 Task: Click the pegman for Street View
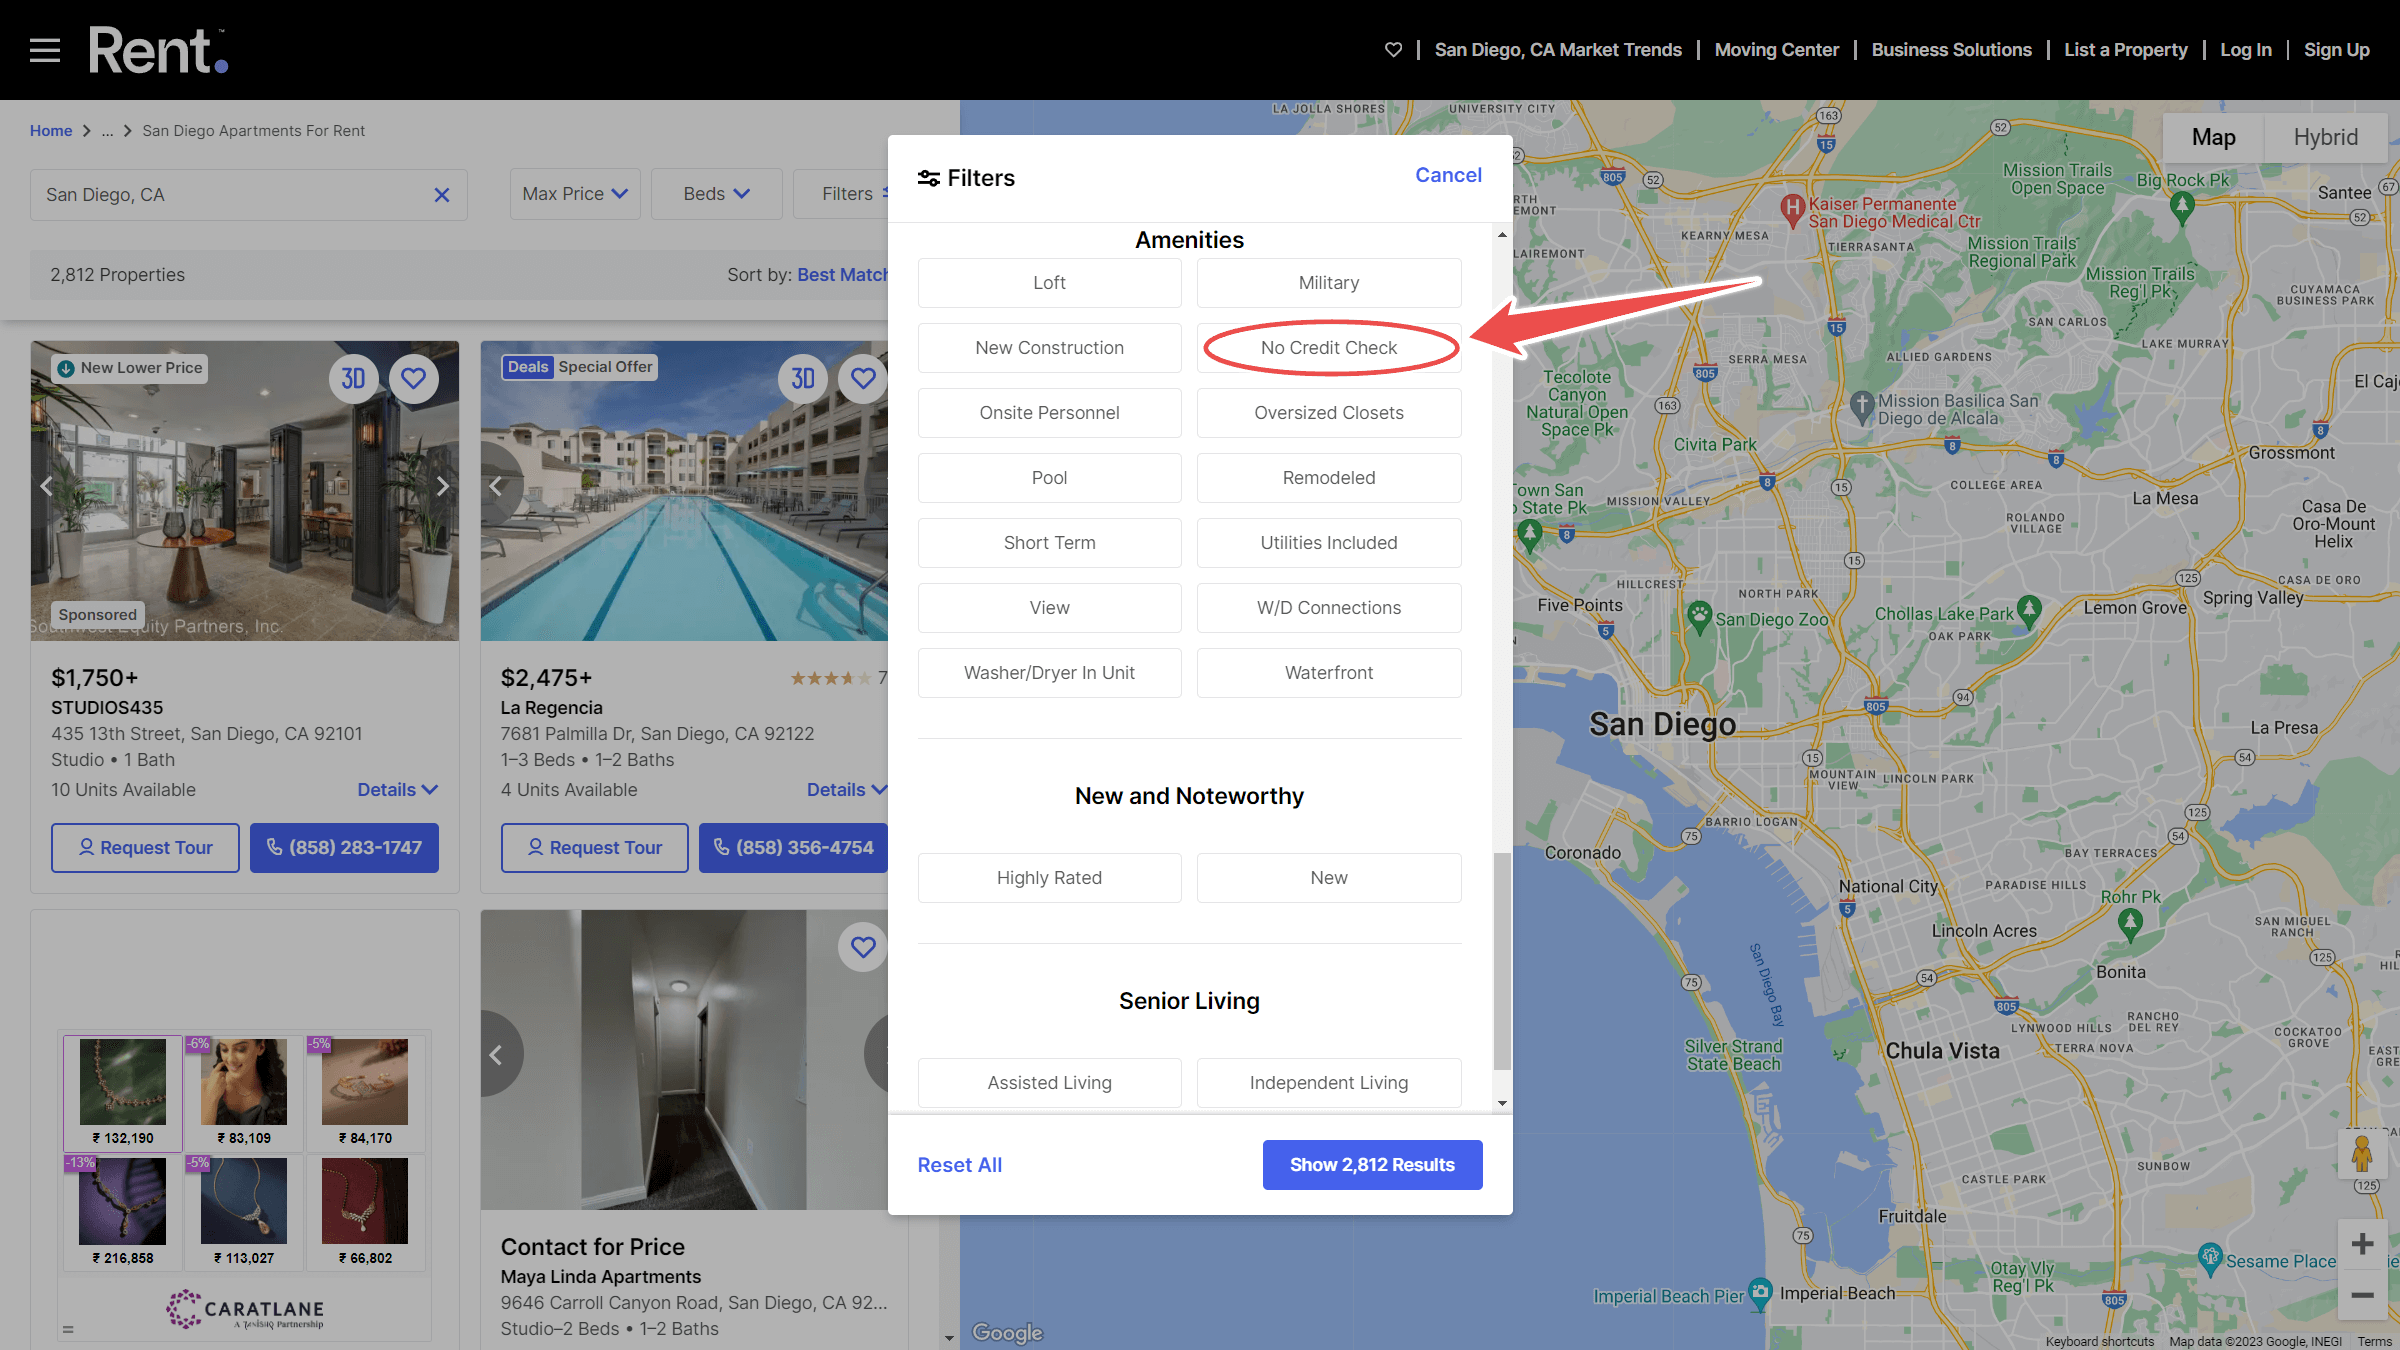click(2363, 1155)
